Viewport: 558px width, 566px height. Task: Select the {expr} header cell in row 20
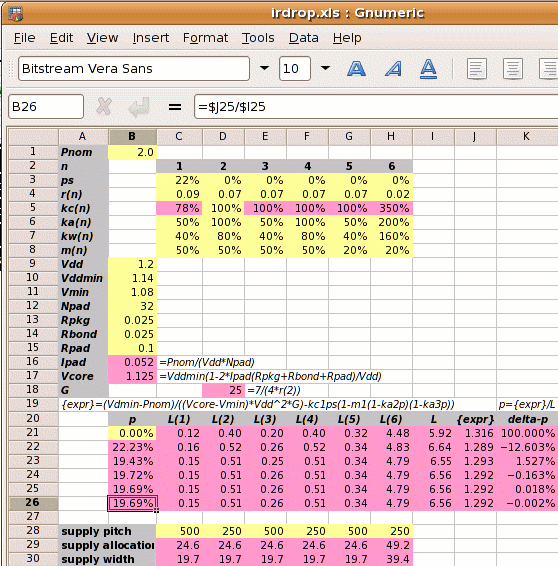point(475,419)
